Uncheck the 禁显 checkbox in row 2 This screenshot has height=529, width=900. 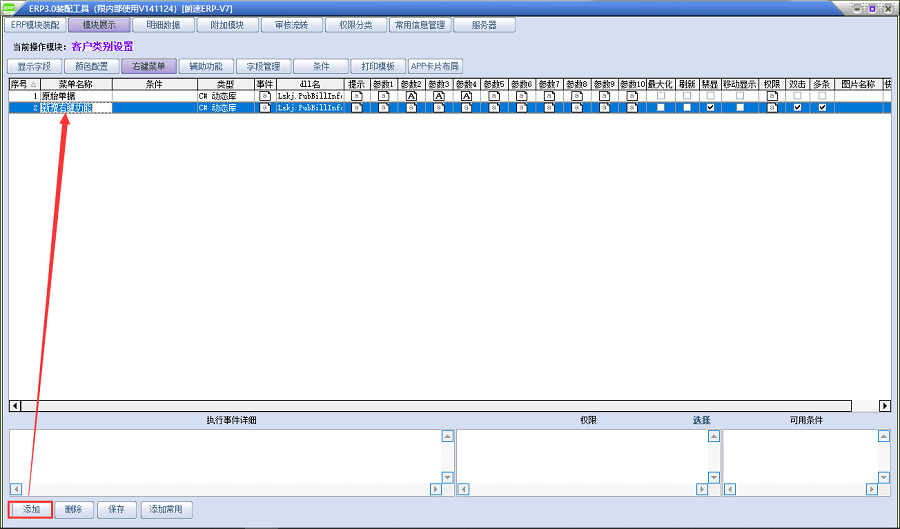710,108
